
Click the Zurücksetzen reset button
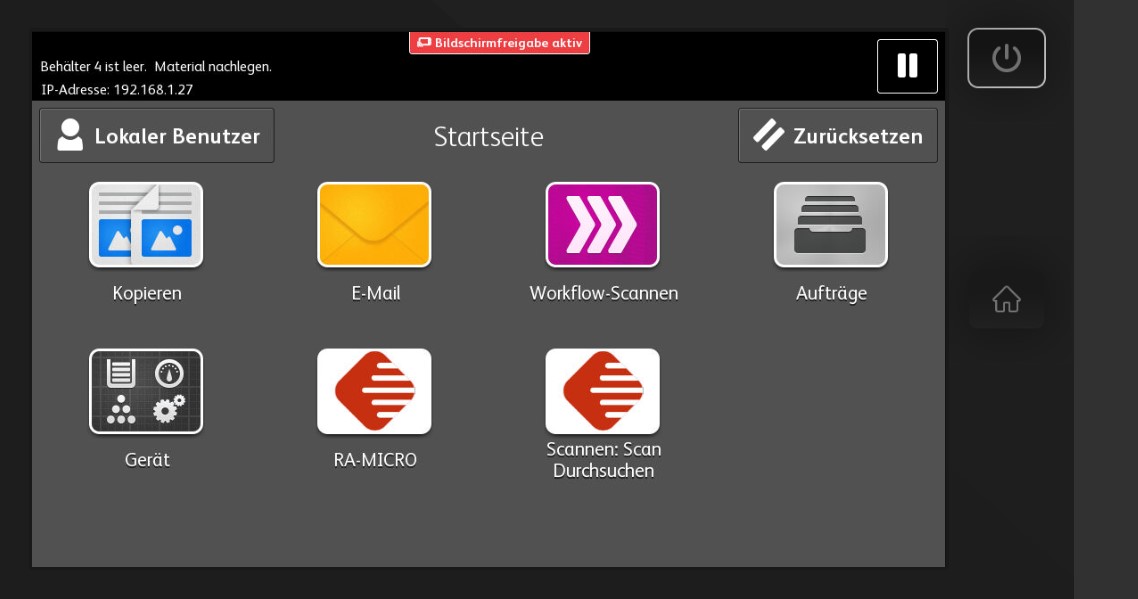pyautogui.click(x=838, y=136)
